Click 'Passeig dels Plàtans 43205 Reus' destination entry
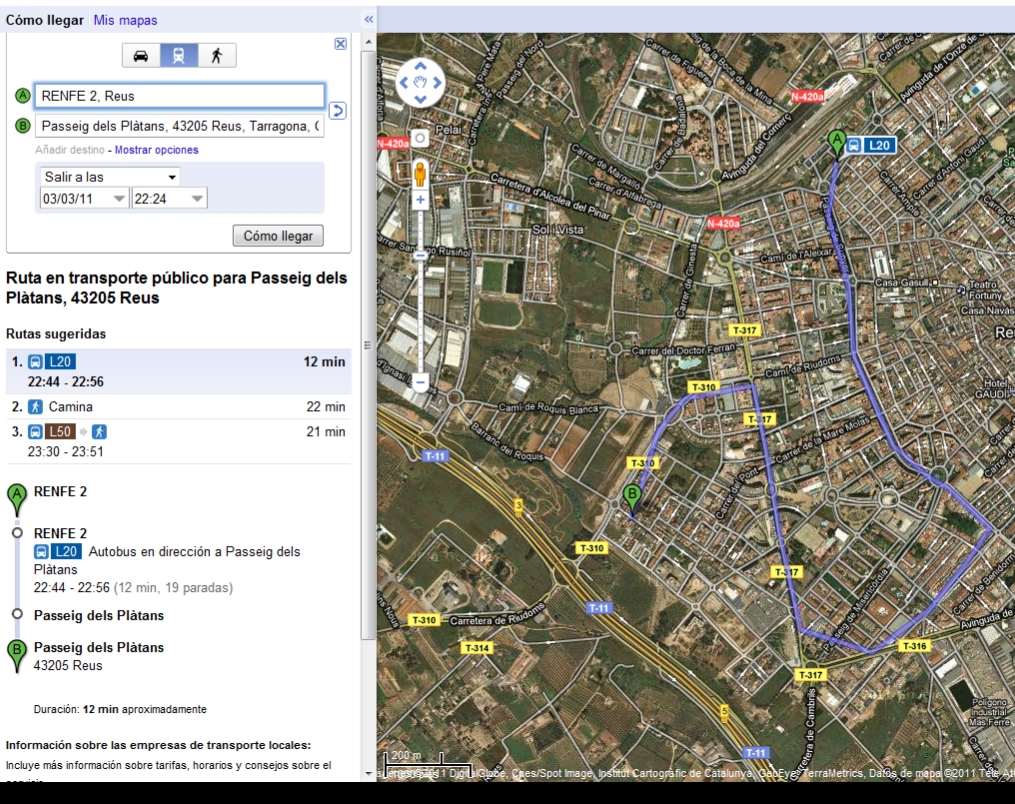This screenshot has height=804, width=1015. click(x=98, y=656)
